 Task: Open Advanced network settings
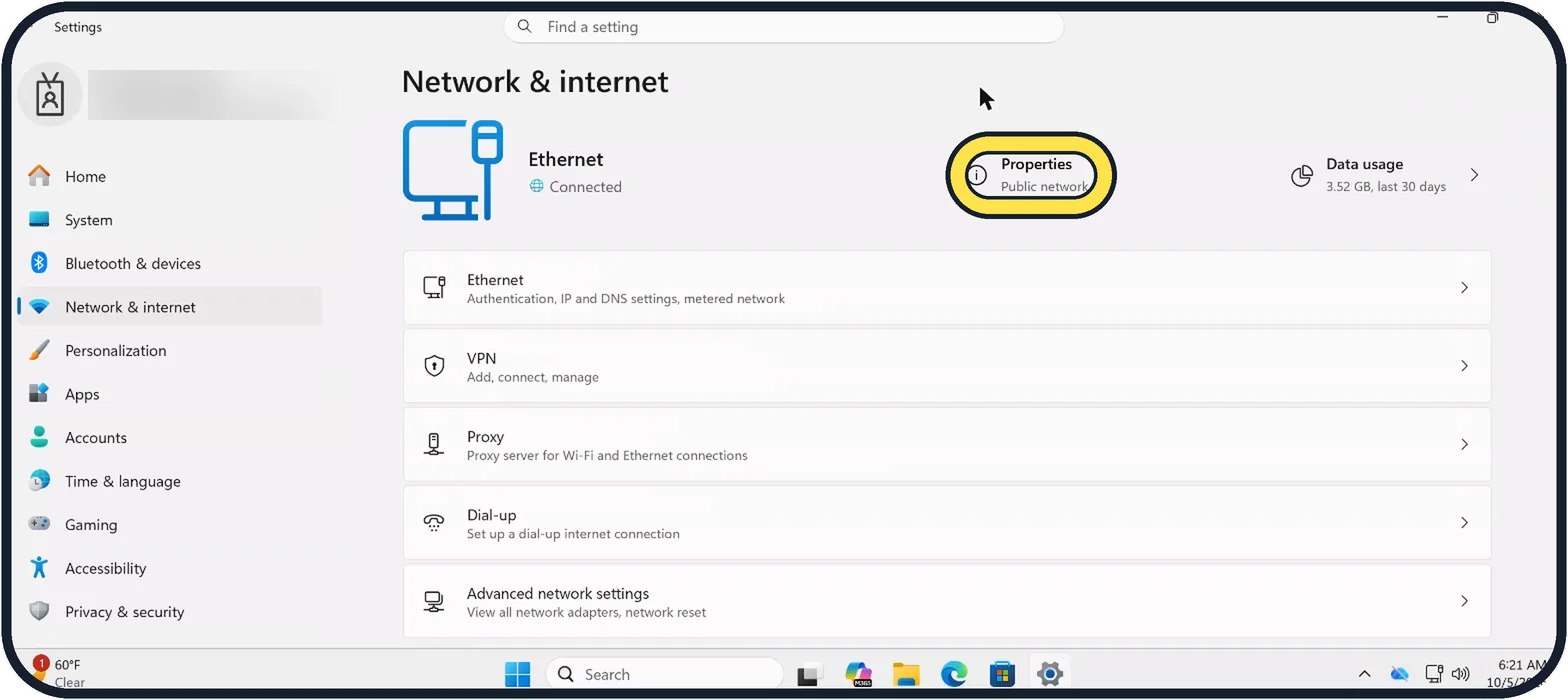point(947,601)
